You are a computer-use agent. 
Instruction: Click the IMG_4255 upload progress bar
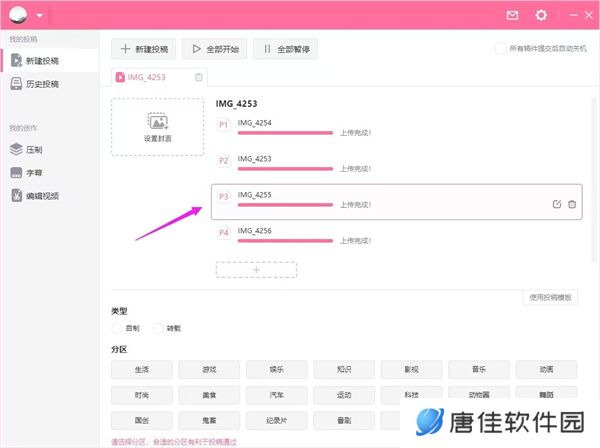[x=285, y=205]
